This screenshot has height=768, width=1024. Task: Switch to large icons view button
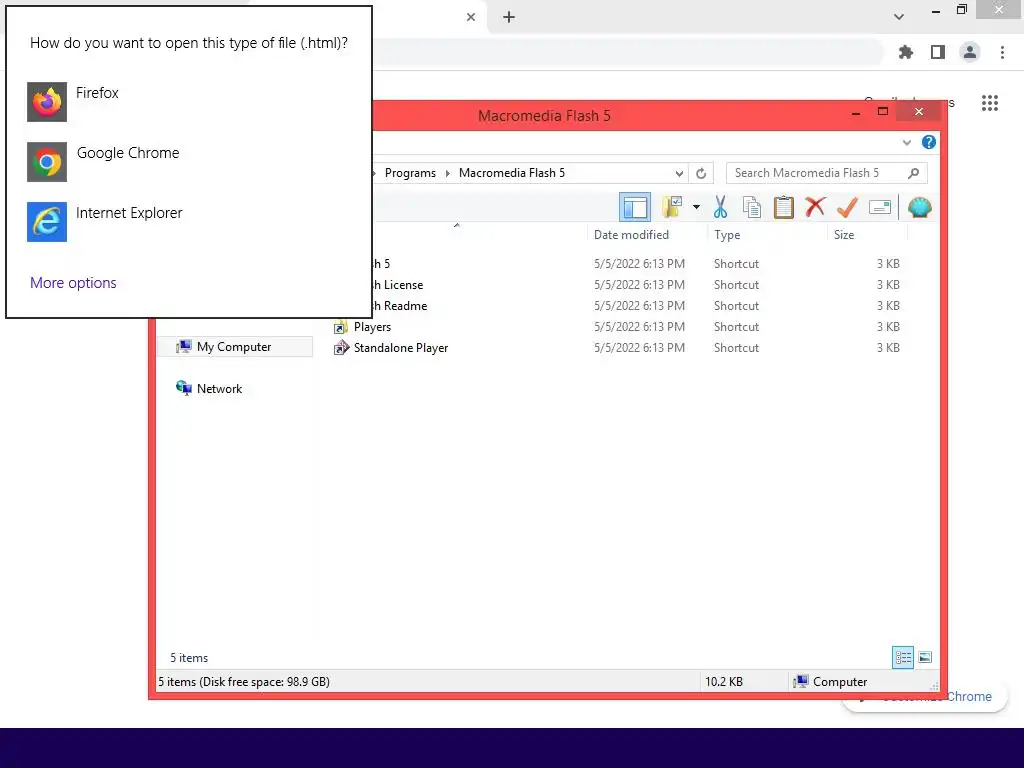click(x=925, y=657)
